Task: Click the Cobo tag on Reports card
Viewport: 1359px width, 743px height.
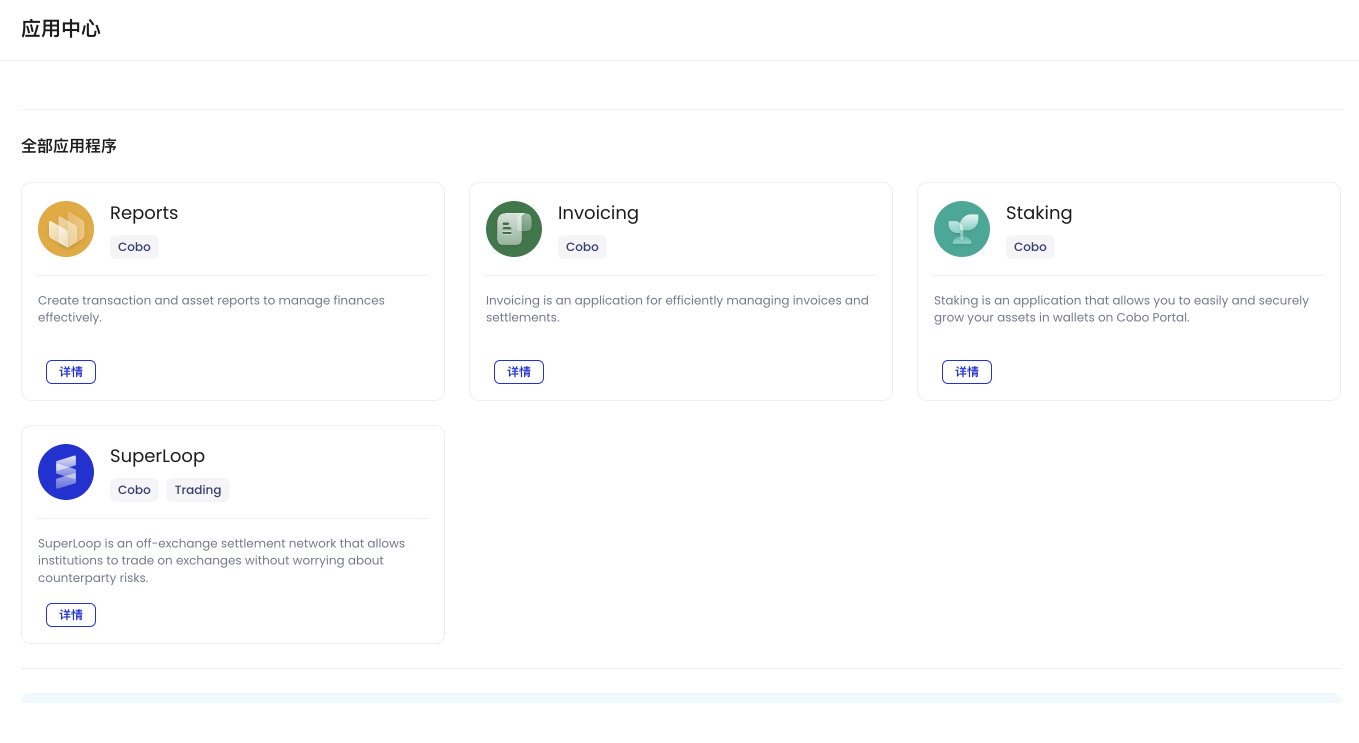Action: (x=134, y=247)
